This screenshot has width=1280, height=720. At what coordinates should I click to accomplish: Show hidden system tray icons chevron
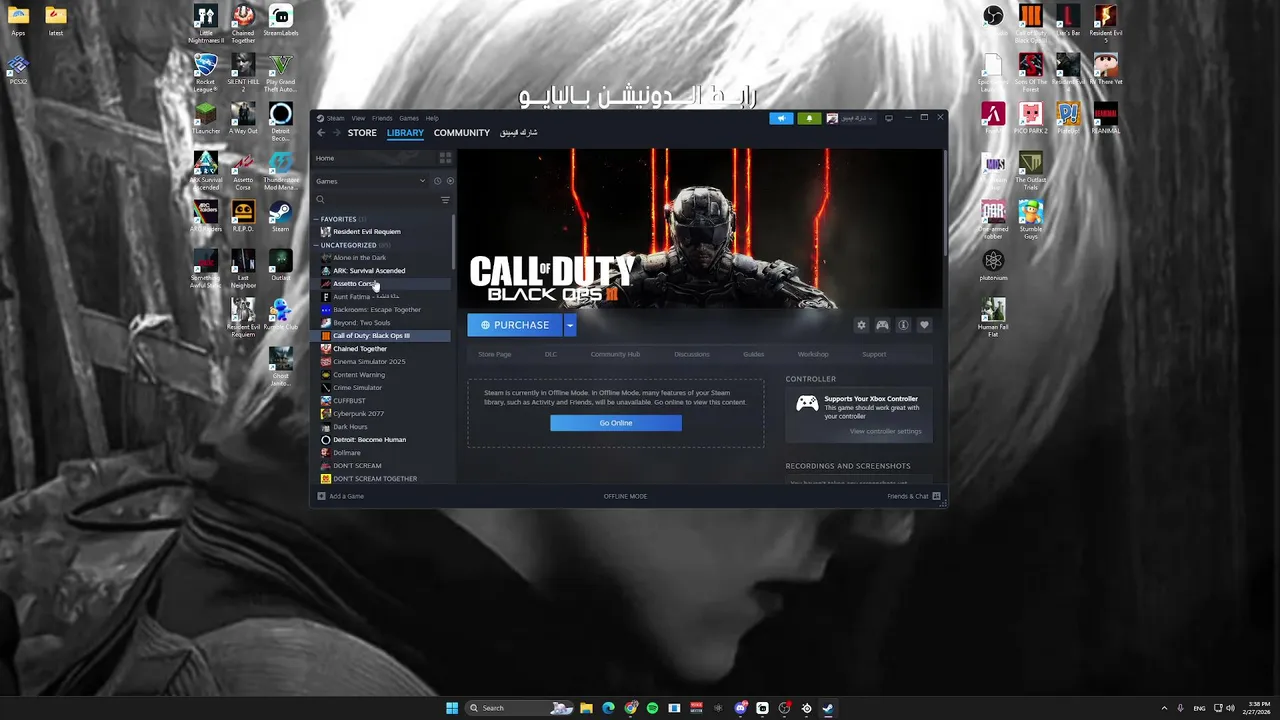1164,708
